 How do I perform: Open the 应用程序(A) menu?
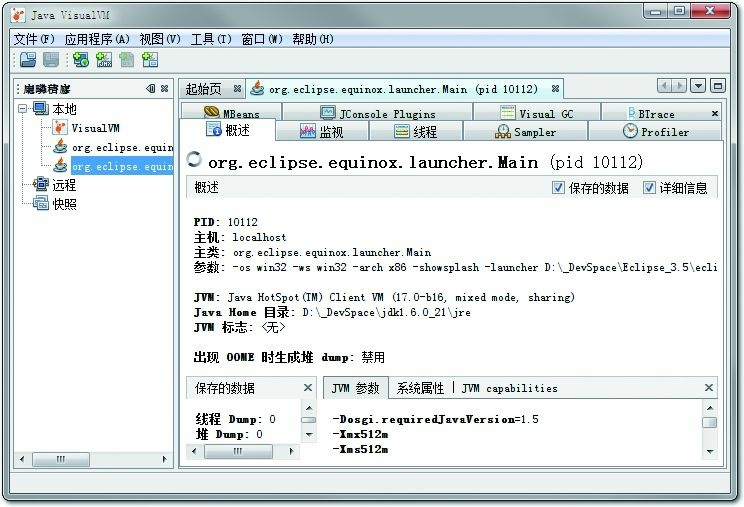97,39
